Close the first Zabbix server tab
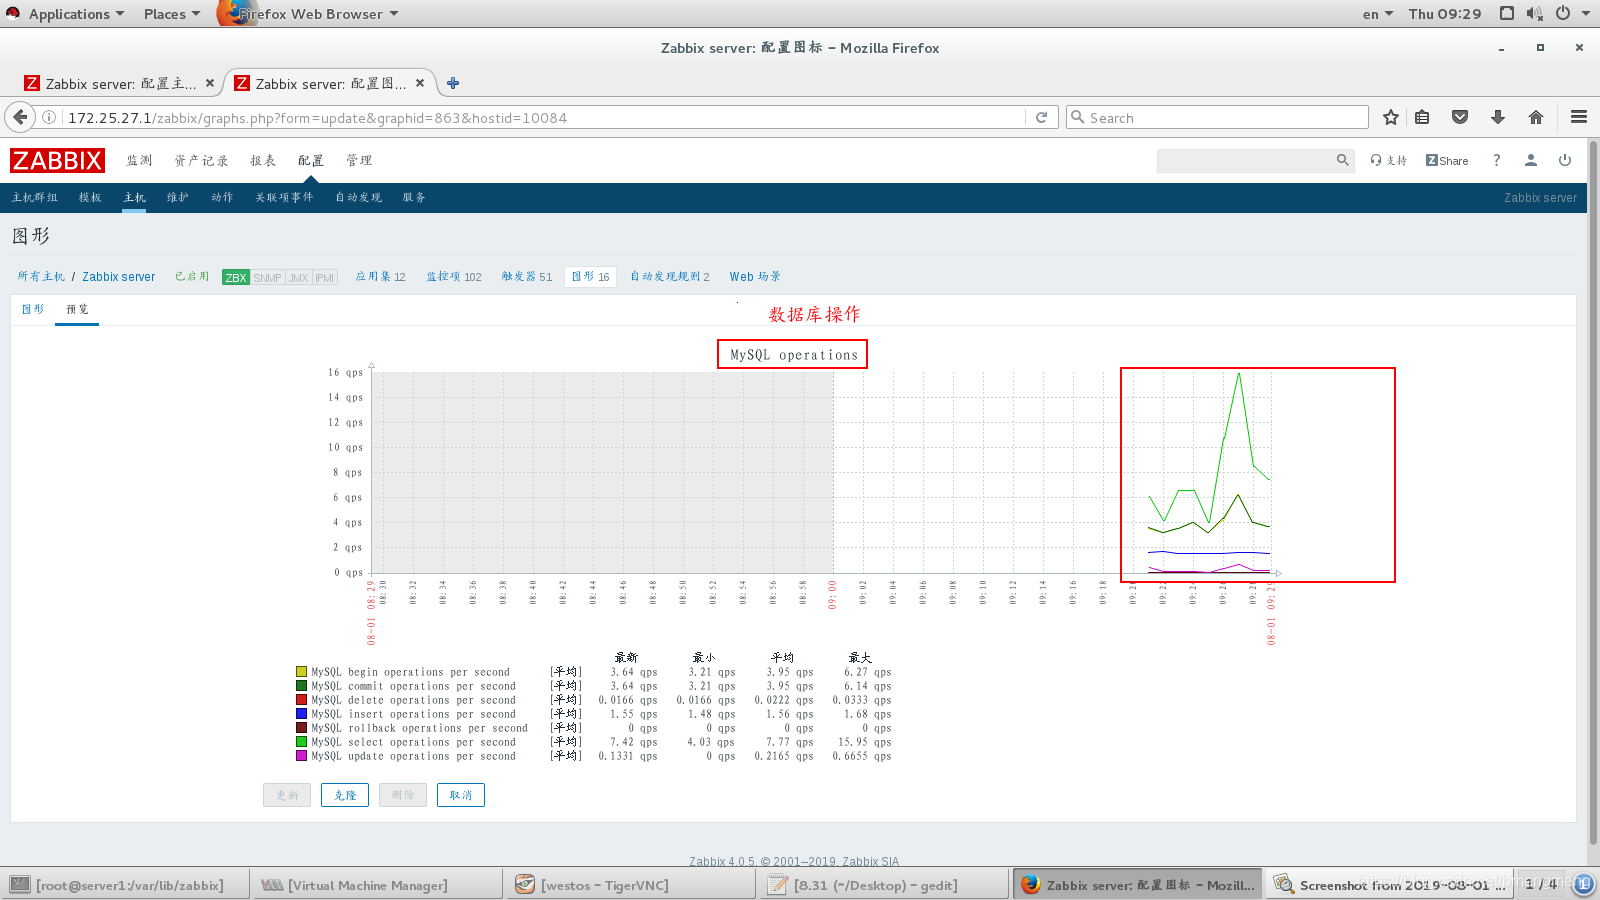Screen dimensions: 1600x900 [x=209, y=83]
